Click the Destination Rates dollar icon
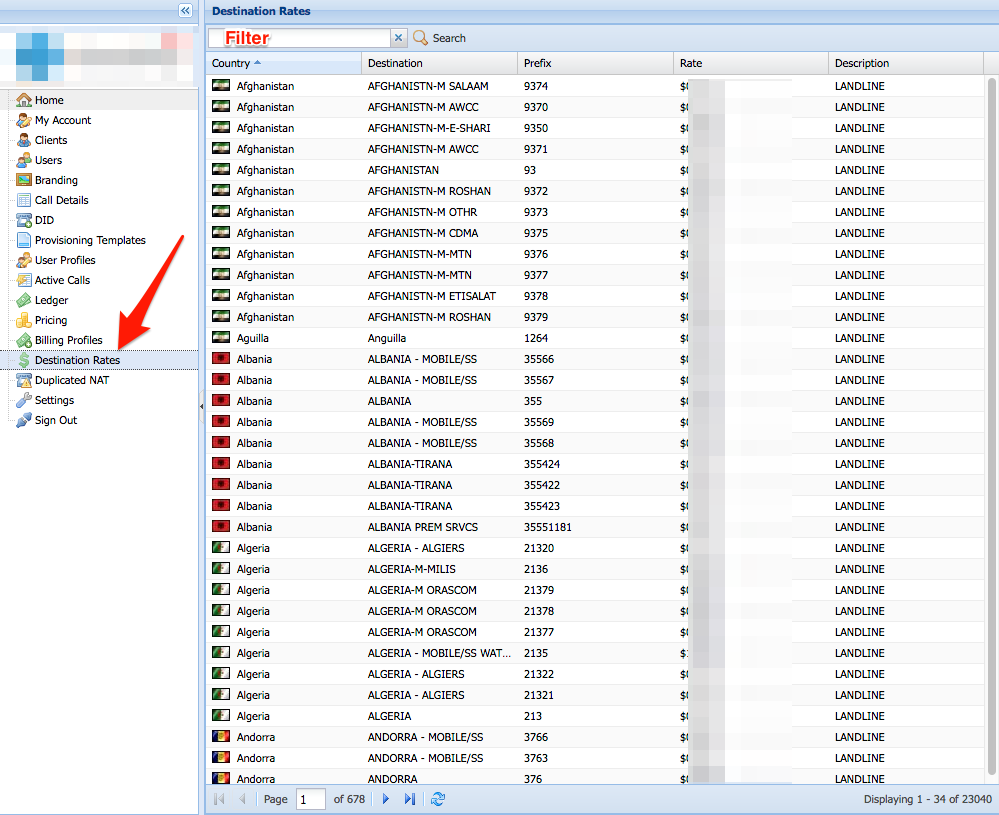This screenshot has width=999, height=815. [24, 360]
